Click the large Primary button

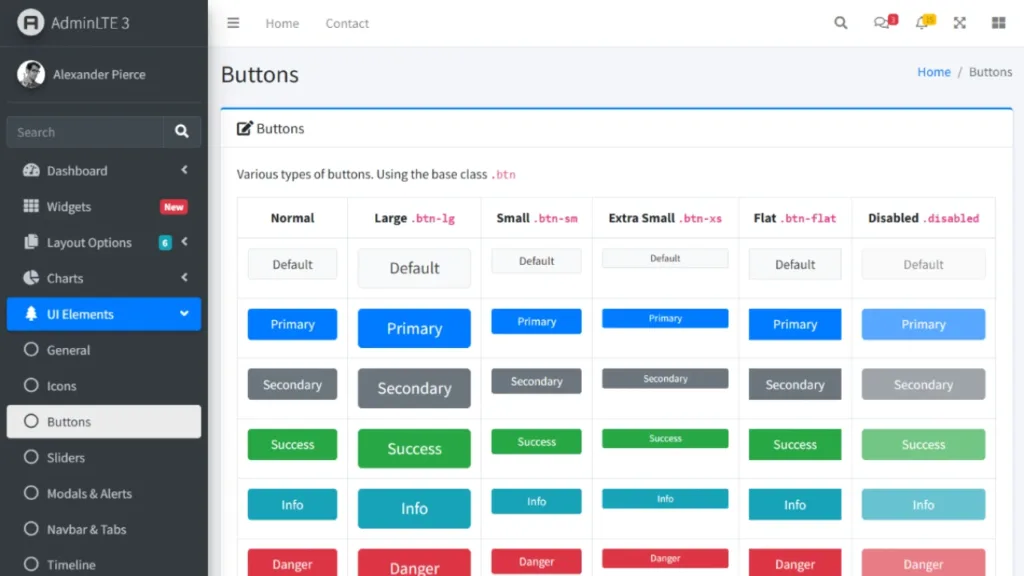click(413, 328)
